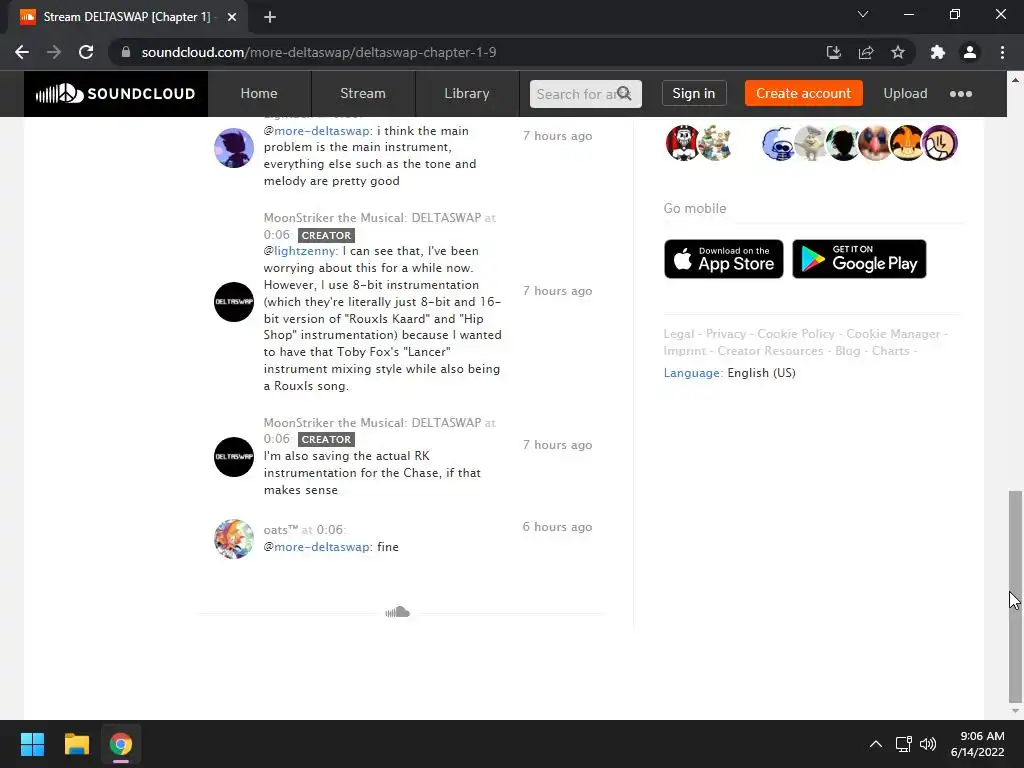Viewport: 1024px width, 768px height.
Task: Click the DELTASWAP avatar beside the @lightzenny reply
Action: point(234,302)
